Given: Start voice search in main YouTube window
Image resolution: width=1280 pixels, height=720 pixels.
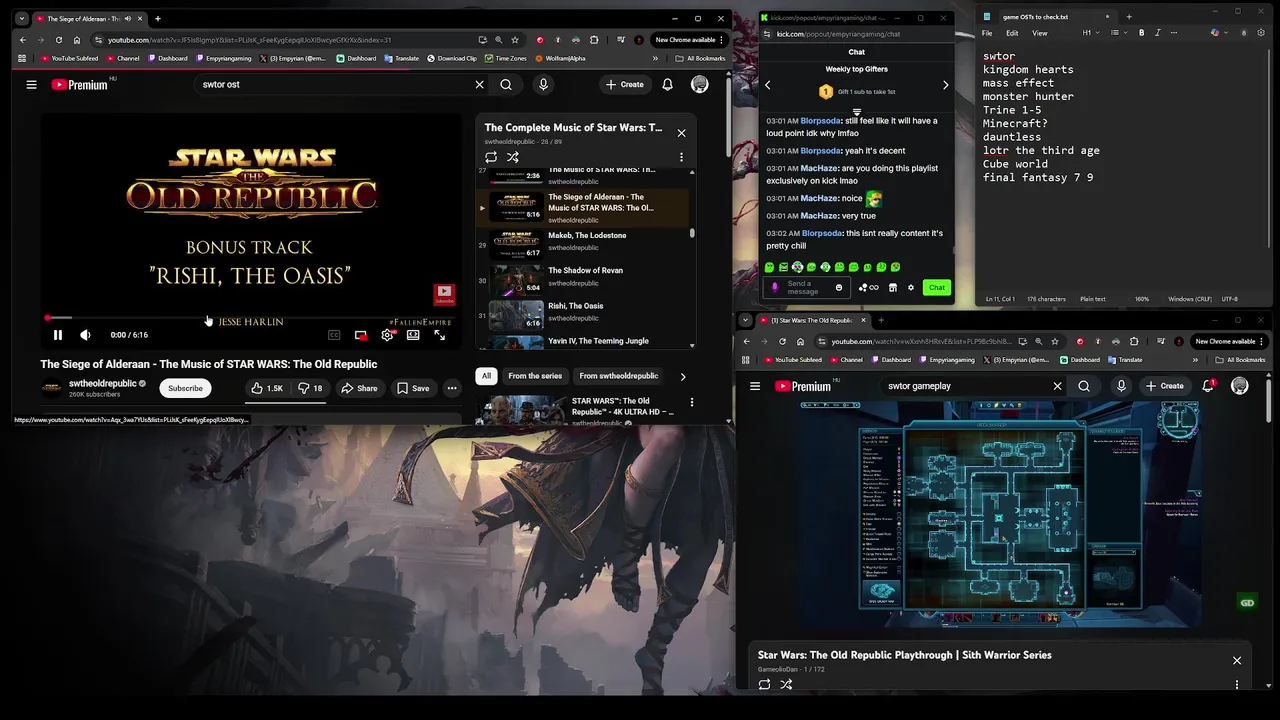Looking at the screenshot, I should (543, 85).
